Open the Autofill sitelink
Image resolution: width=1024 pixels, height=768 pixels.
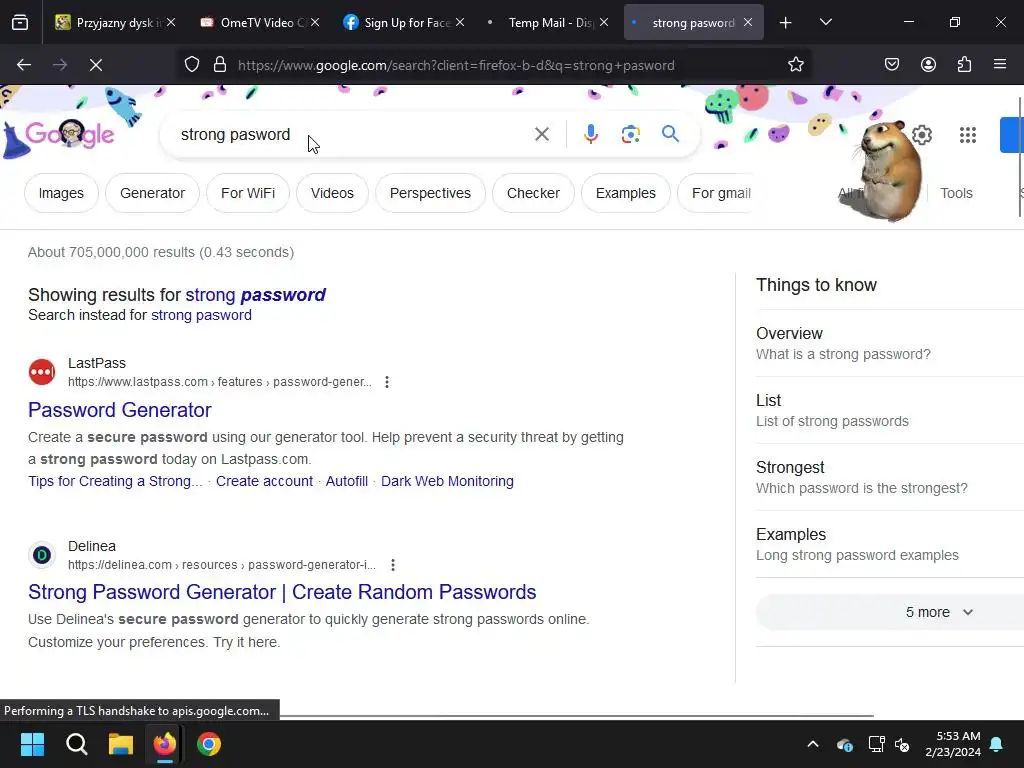pos(347,481)
